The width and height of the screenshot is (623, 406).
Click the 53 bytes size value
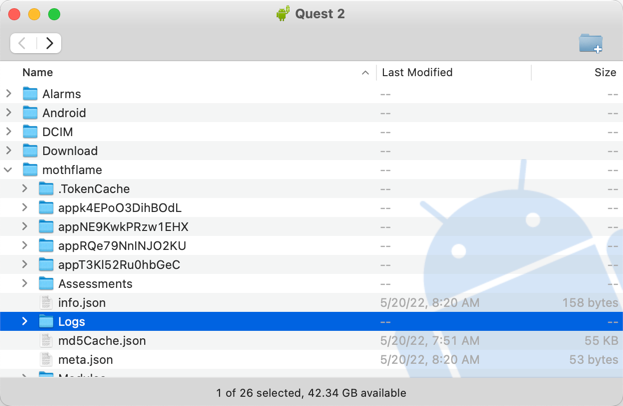click(x=594, y=360)
